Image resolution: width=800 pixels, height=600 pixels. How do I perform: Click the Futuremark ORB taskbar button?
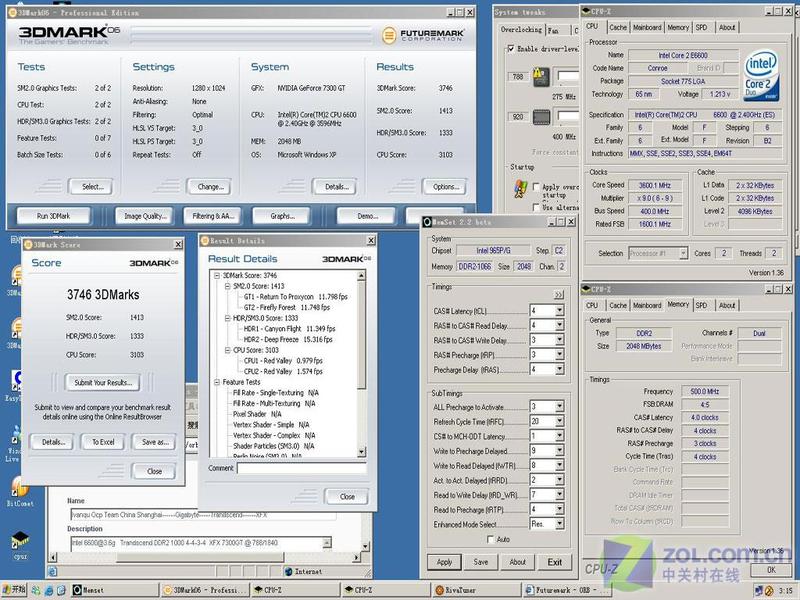point(566,590)
